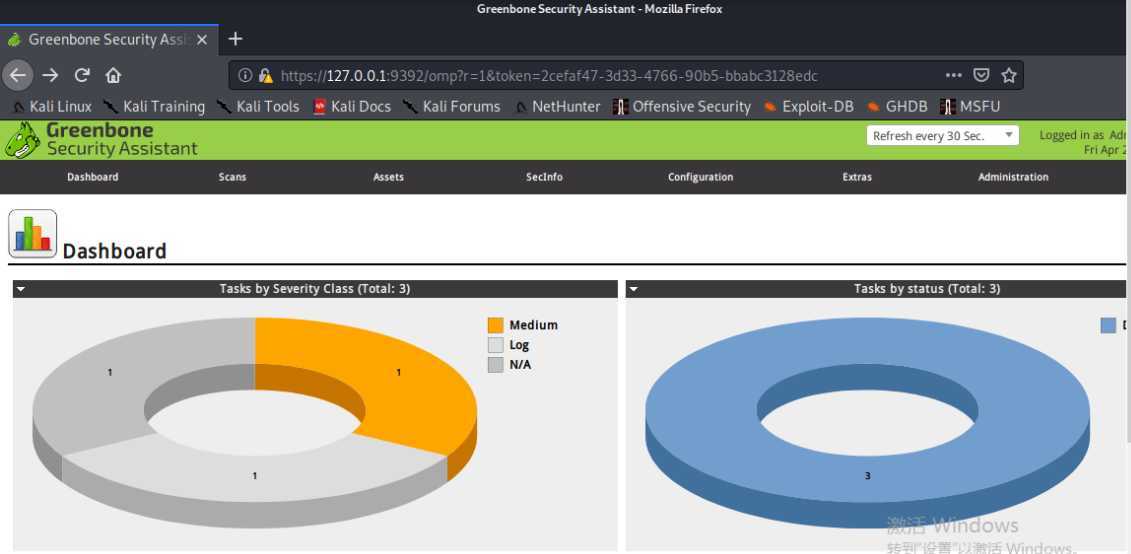The height and width of the screenshot is (554, 1131).
Task: Open the Configuration menu
Action: [x=700, y=177]
